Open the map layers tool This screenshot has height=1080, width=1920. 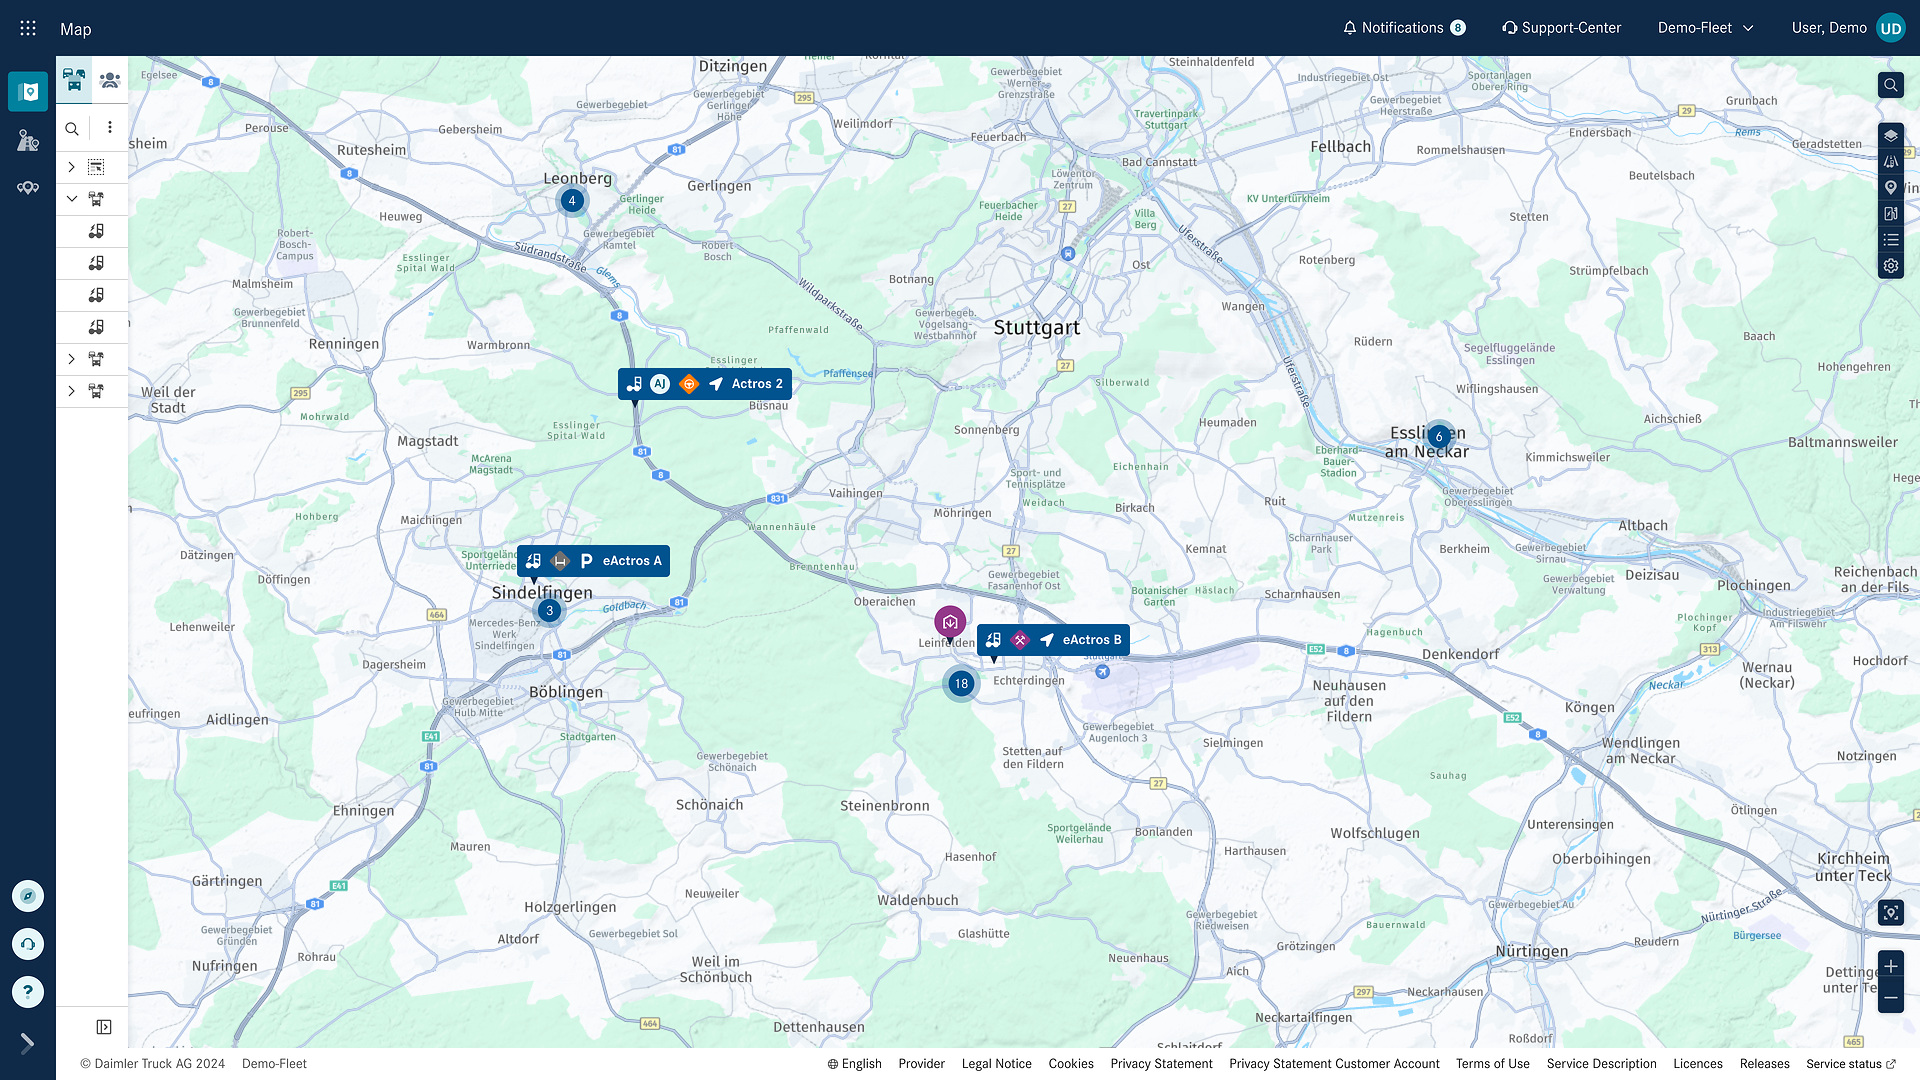pyautogui.click(x=1891, y=135)
